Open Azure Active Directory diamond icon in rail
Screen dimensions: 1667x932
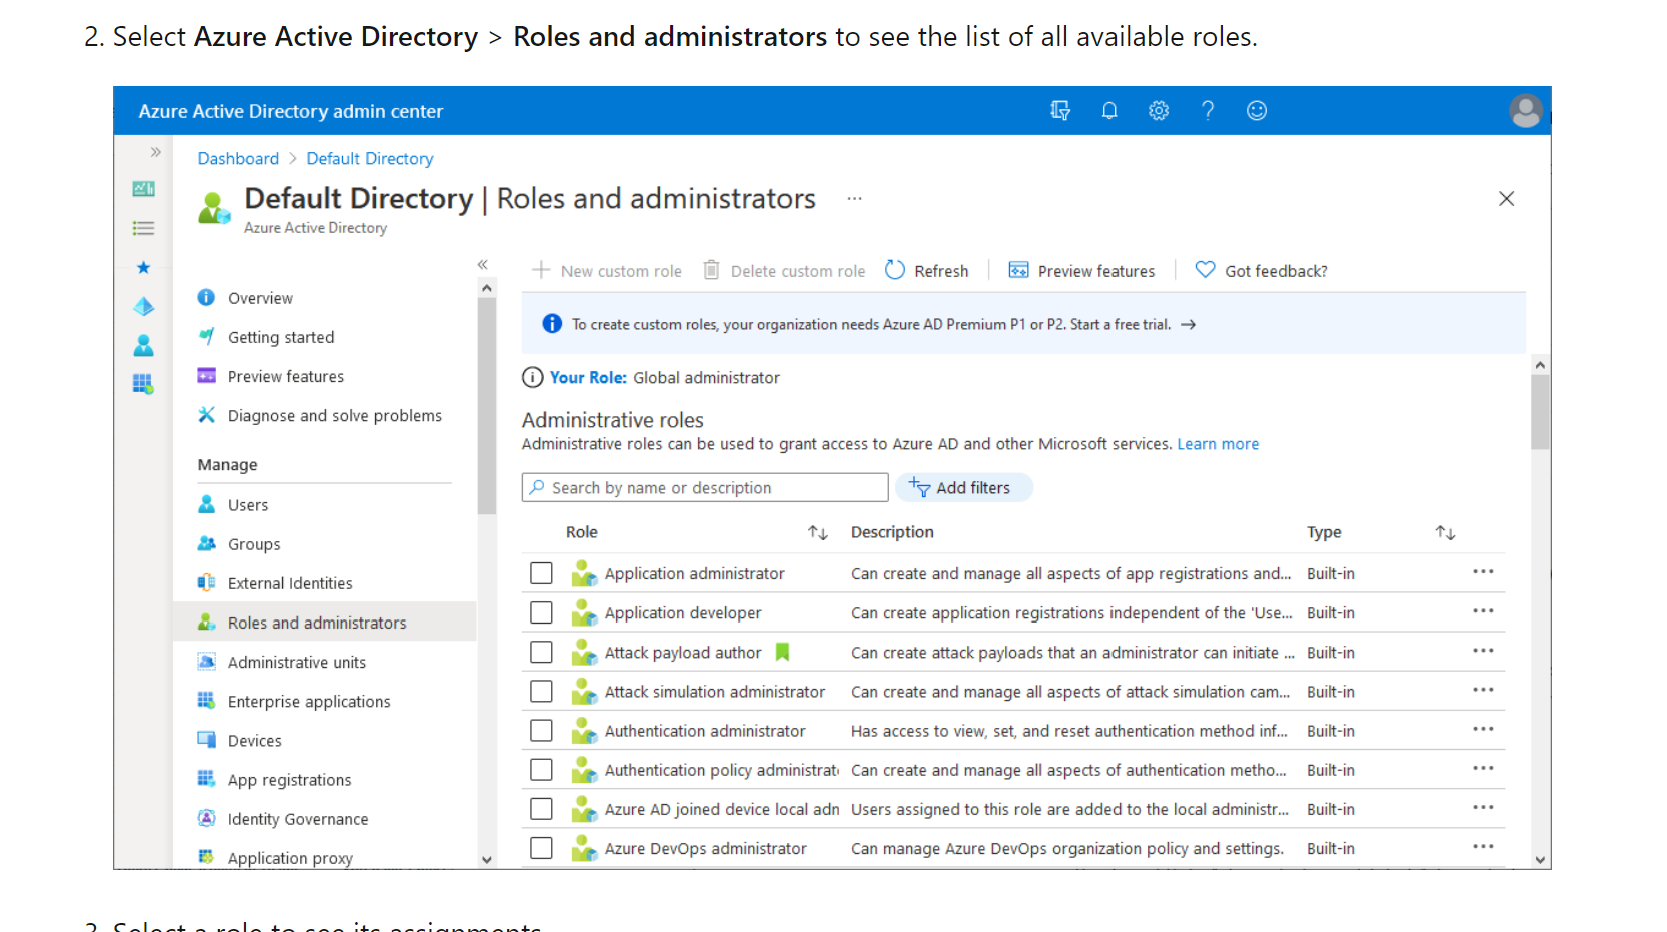point(143,306)
